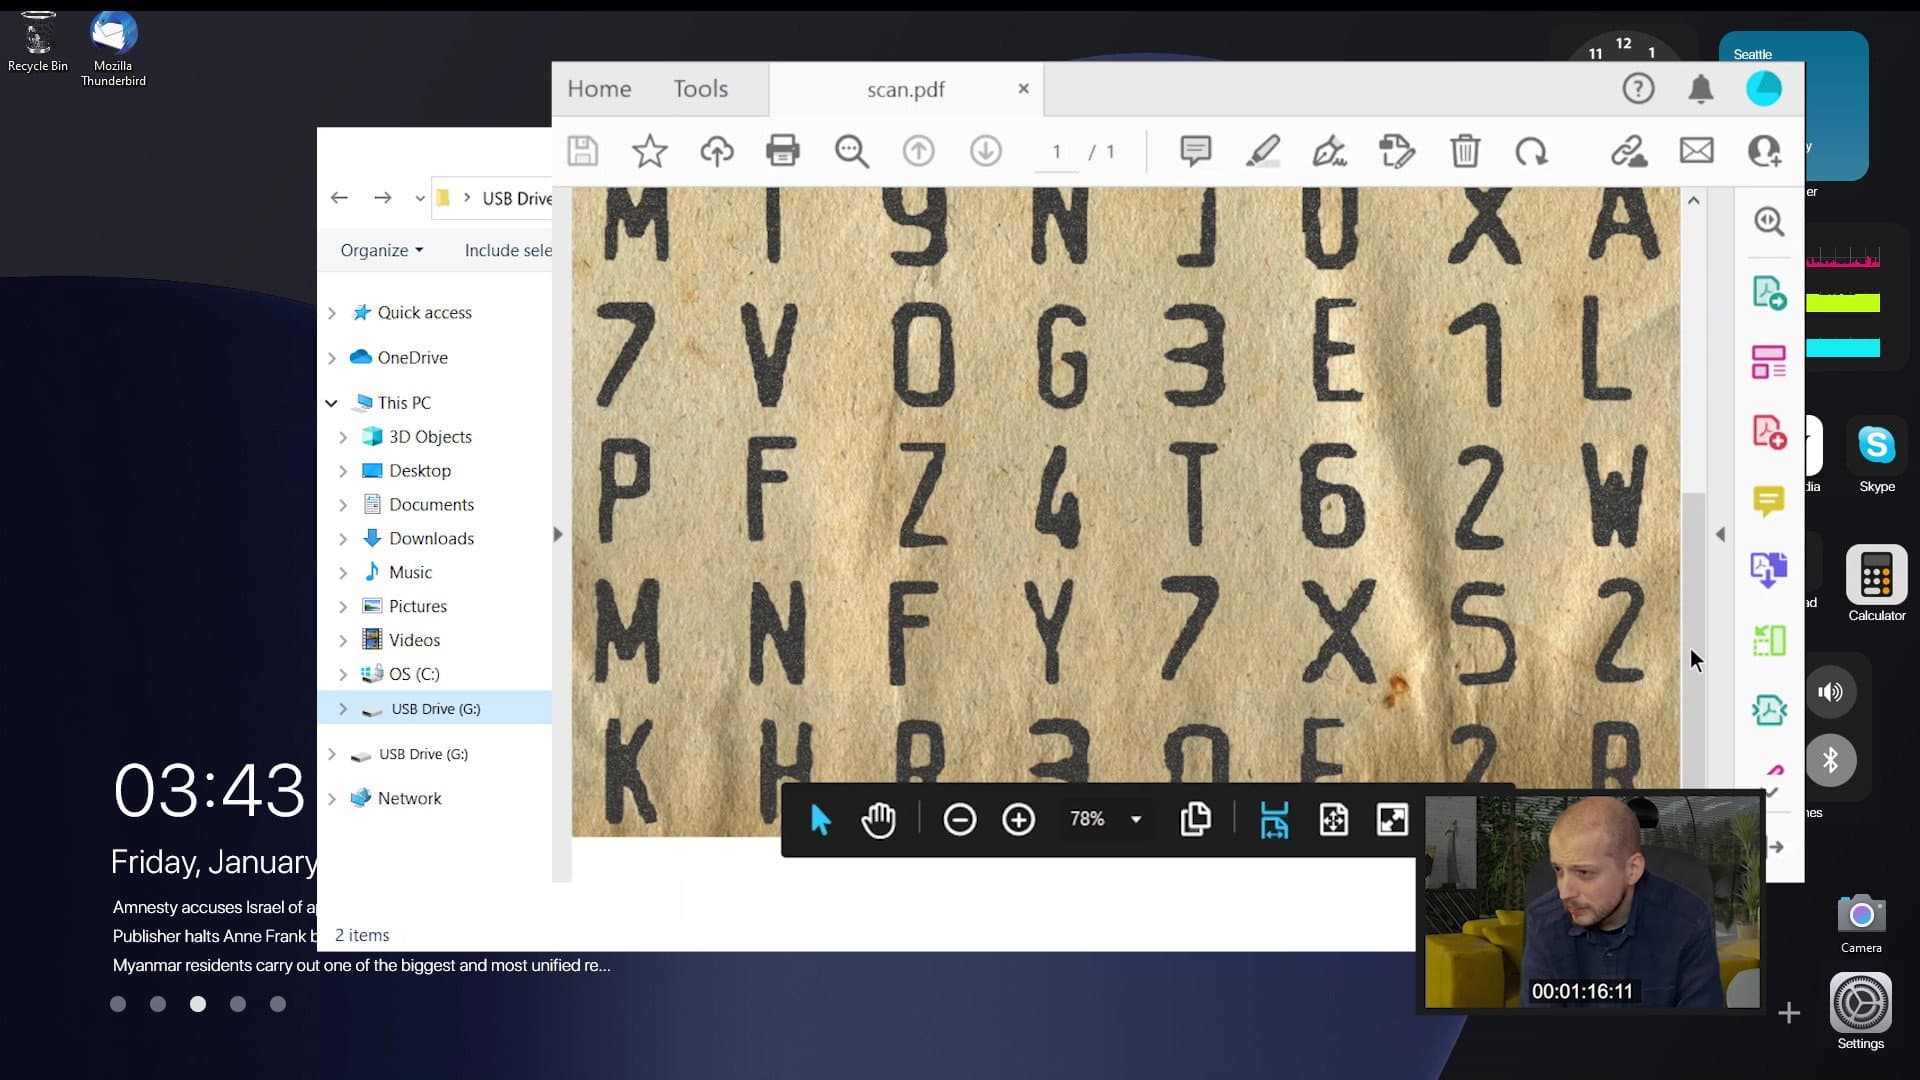Activate the arrow selection tool
This screenshot has width=1920, height=1080.
pyautogui.click(x=820, y=820)
